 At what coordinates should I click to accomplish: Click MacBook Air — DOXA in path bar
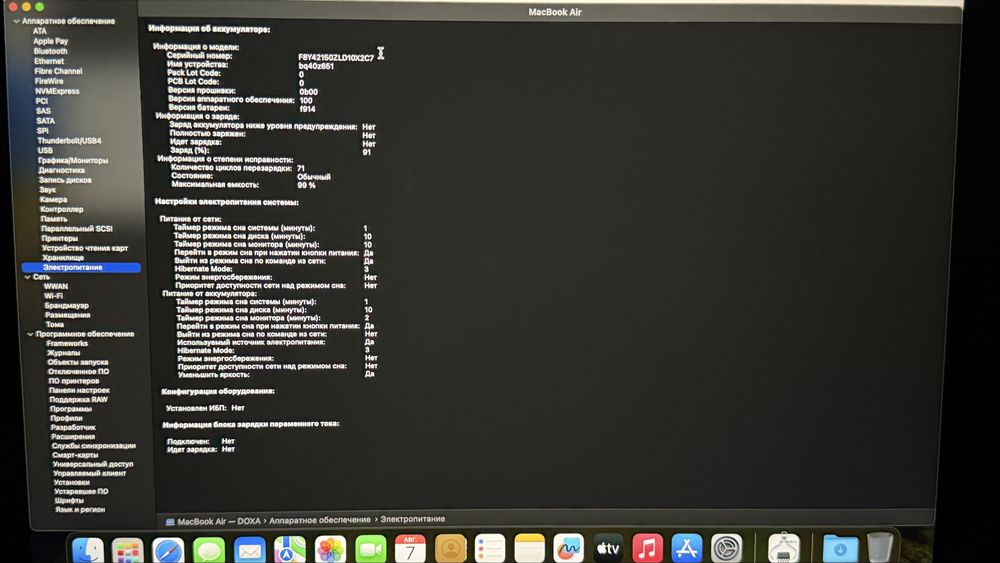click(219, 521)
